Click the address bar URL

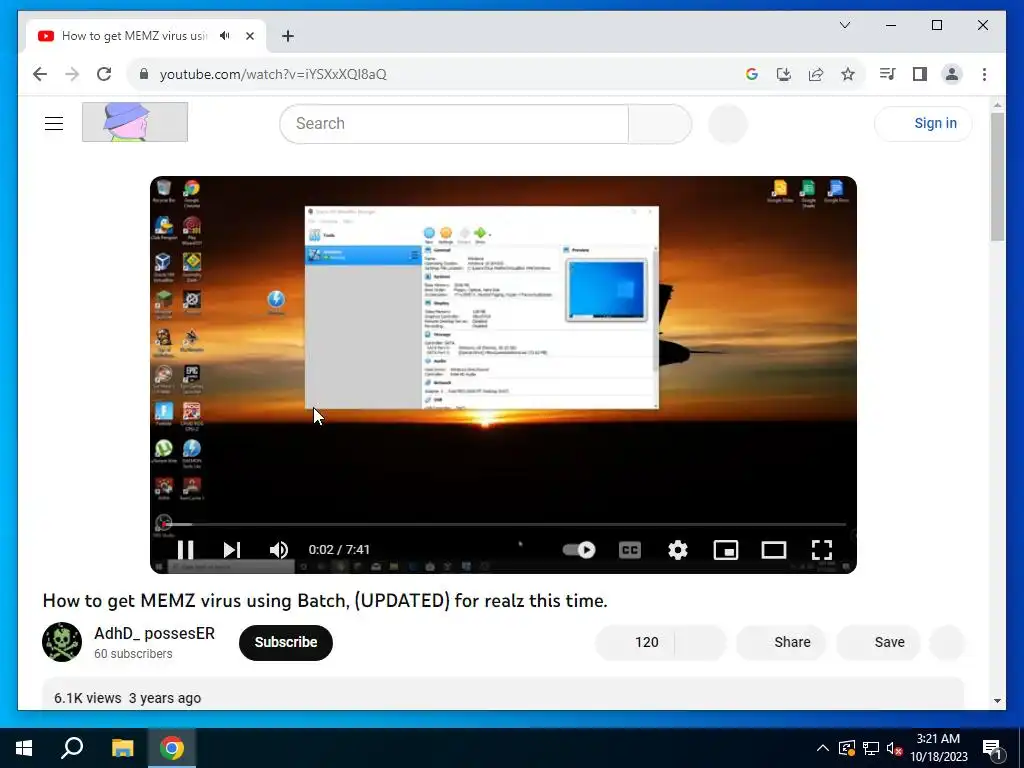pyautogui.click(x=273, y=74)
